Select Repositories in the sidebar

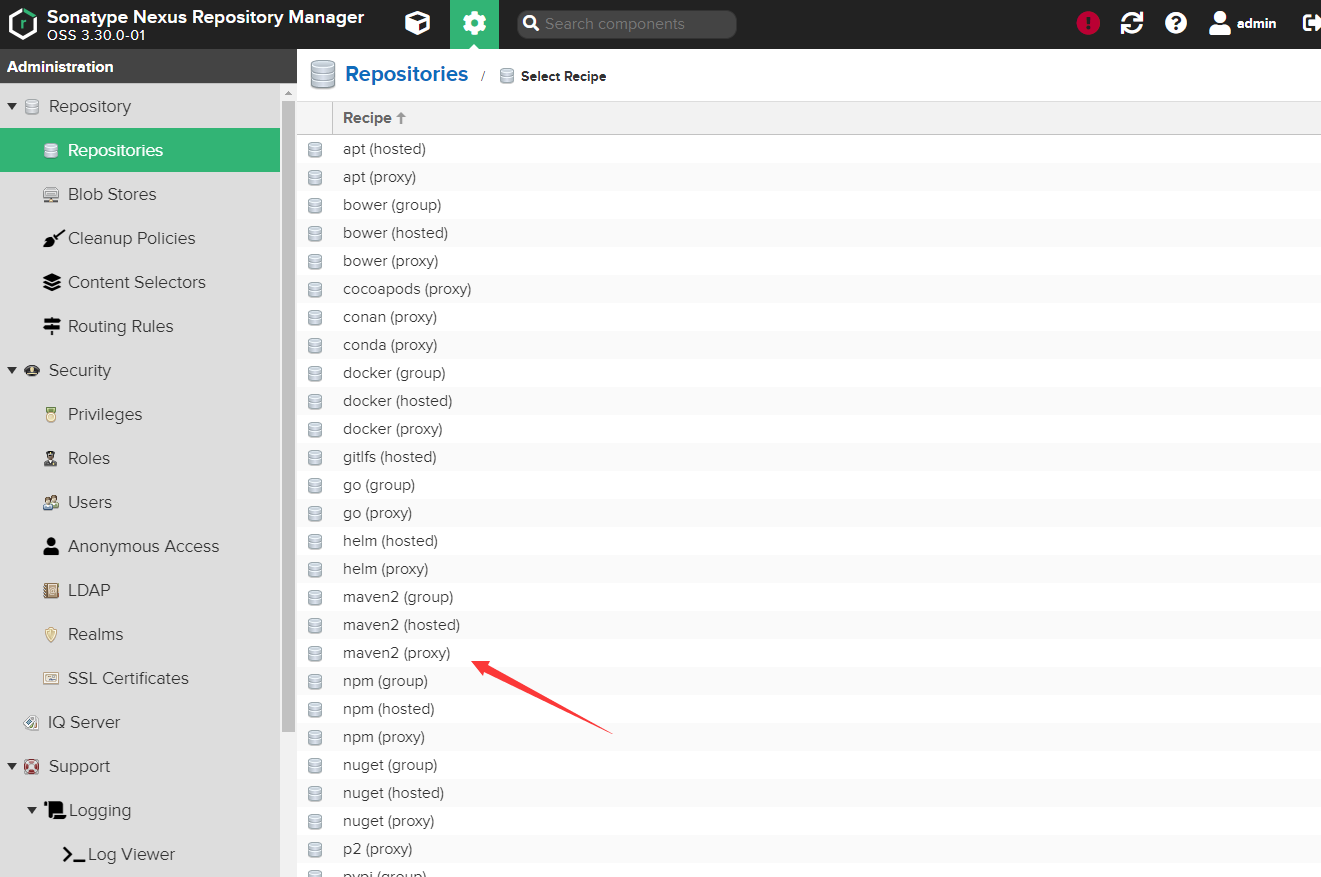140,150
